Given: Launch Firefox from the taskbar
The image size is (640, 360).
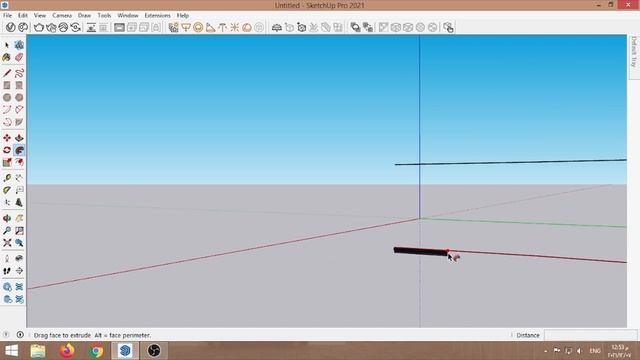Looking at the screenshot, I should 67,351.
